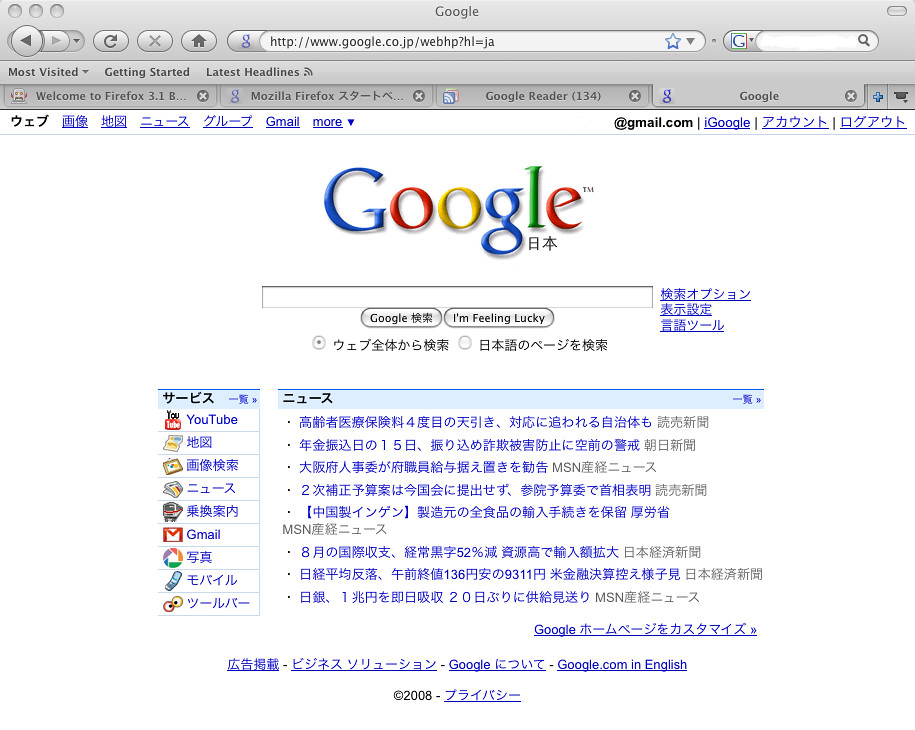Select 日本語のページを検索 radio button
Screen dimensions: 915x730
point(465,343)
